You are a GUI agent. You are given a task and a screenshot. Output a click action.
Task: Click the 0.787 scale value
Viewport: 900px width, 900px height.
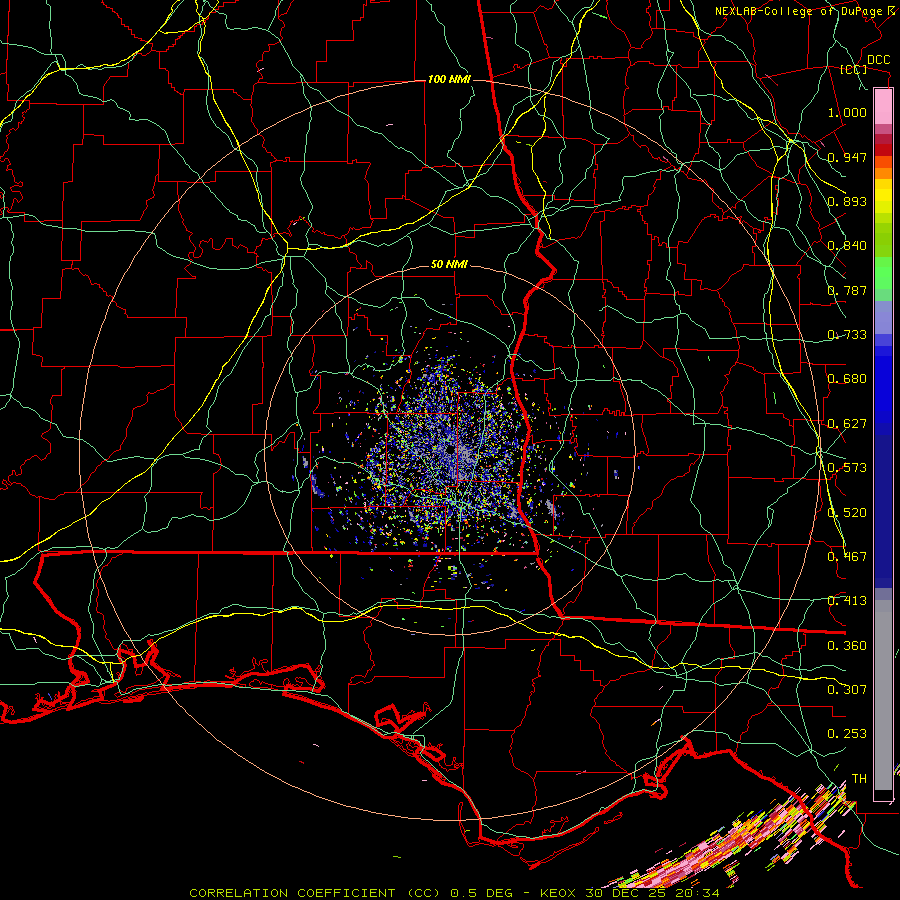(847, 290)
